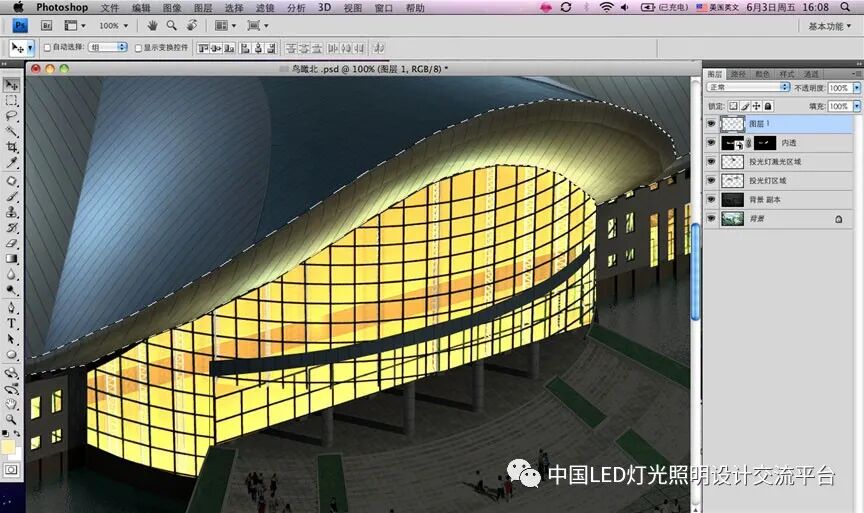Select the Zoom tool in the toolbox
The image size is (864, 513).
tap(11, 420)
